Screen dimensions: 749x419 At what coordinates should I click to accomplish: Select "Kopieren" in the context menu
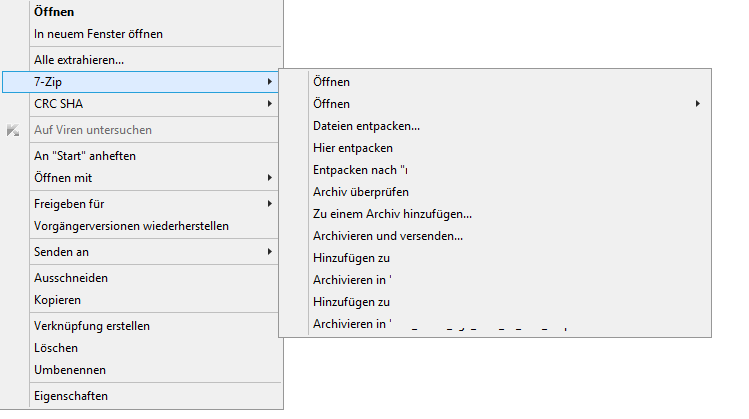click(x=57, y=300)
